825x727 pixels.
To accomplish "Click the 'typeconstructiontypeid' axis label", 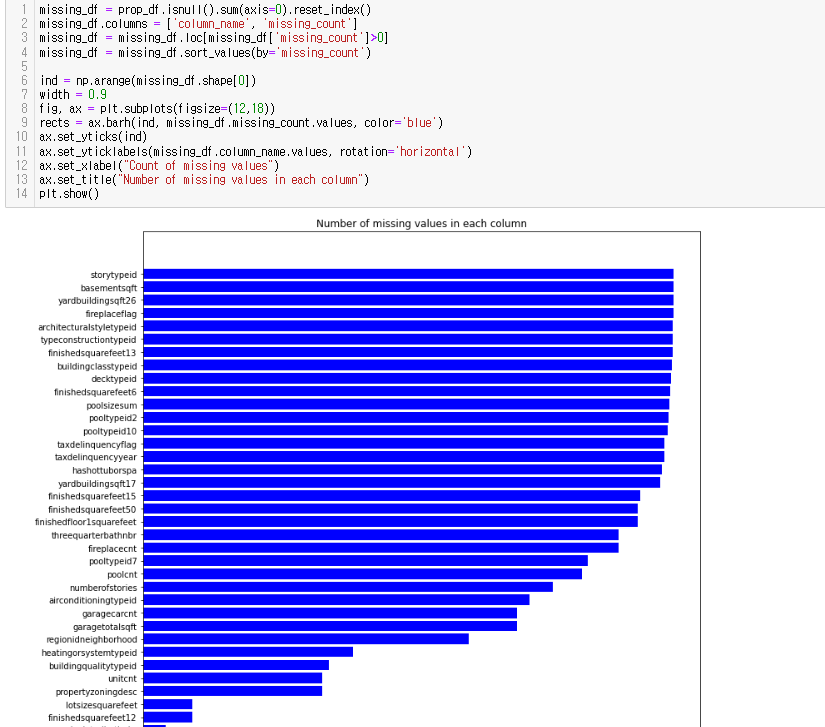I will [x=88, y=340].
